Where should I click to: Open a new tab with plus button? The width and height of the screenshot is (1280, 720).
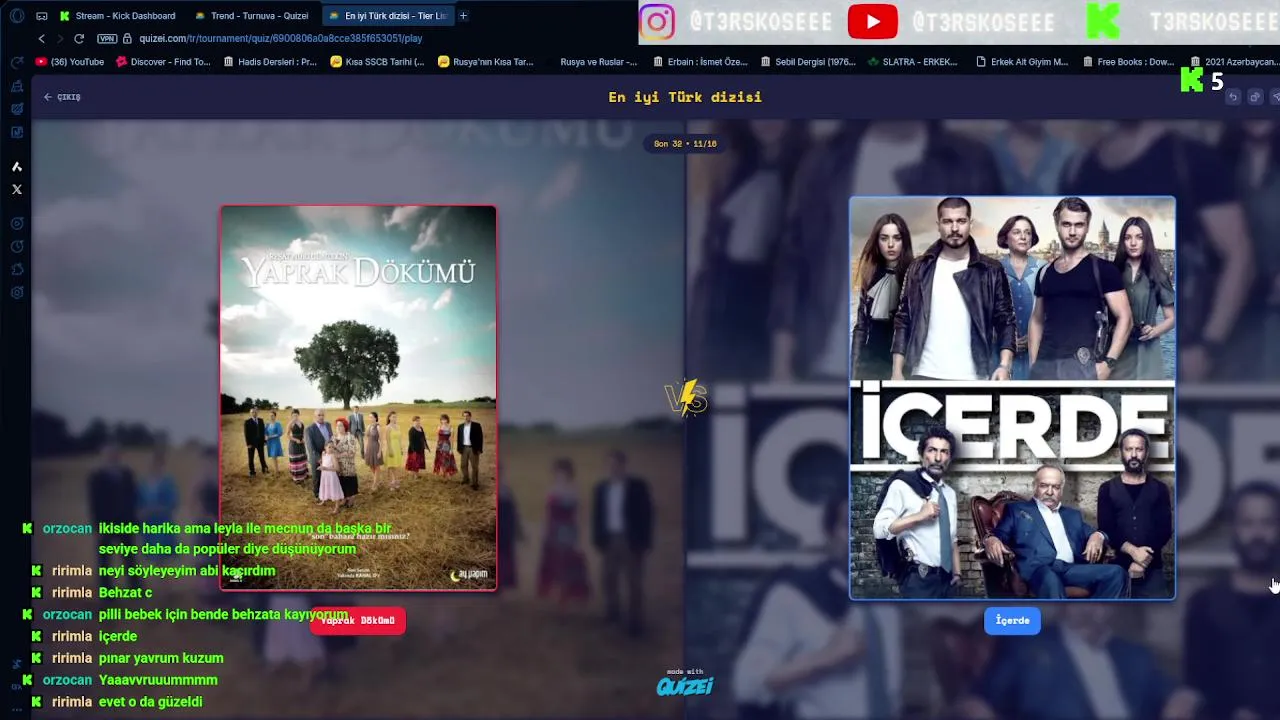(x=463, y=16)
